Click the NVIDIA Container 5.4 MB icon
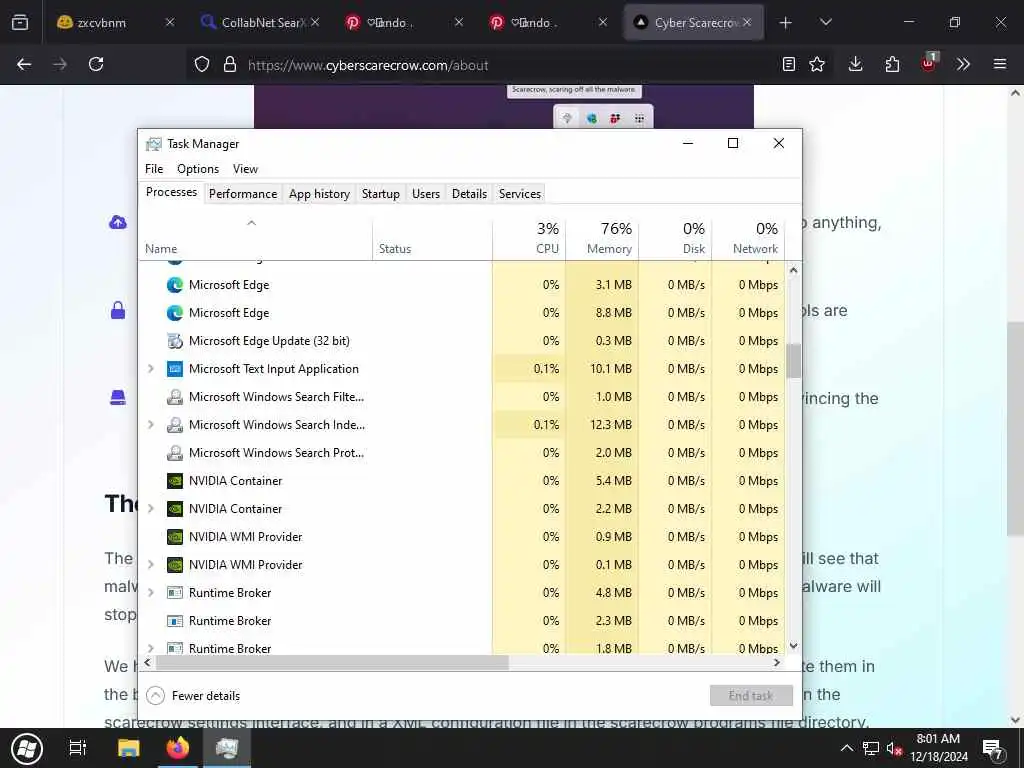Viewport: 1024px width, 768px height. 174,481
